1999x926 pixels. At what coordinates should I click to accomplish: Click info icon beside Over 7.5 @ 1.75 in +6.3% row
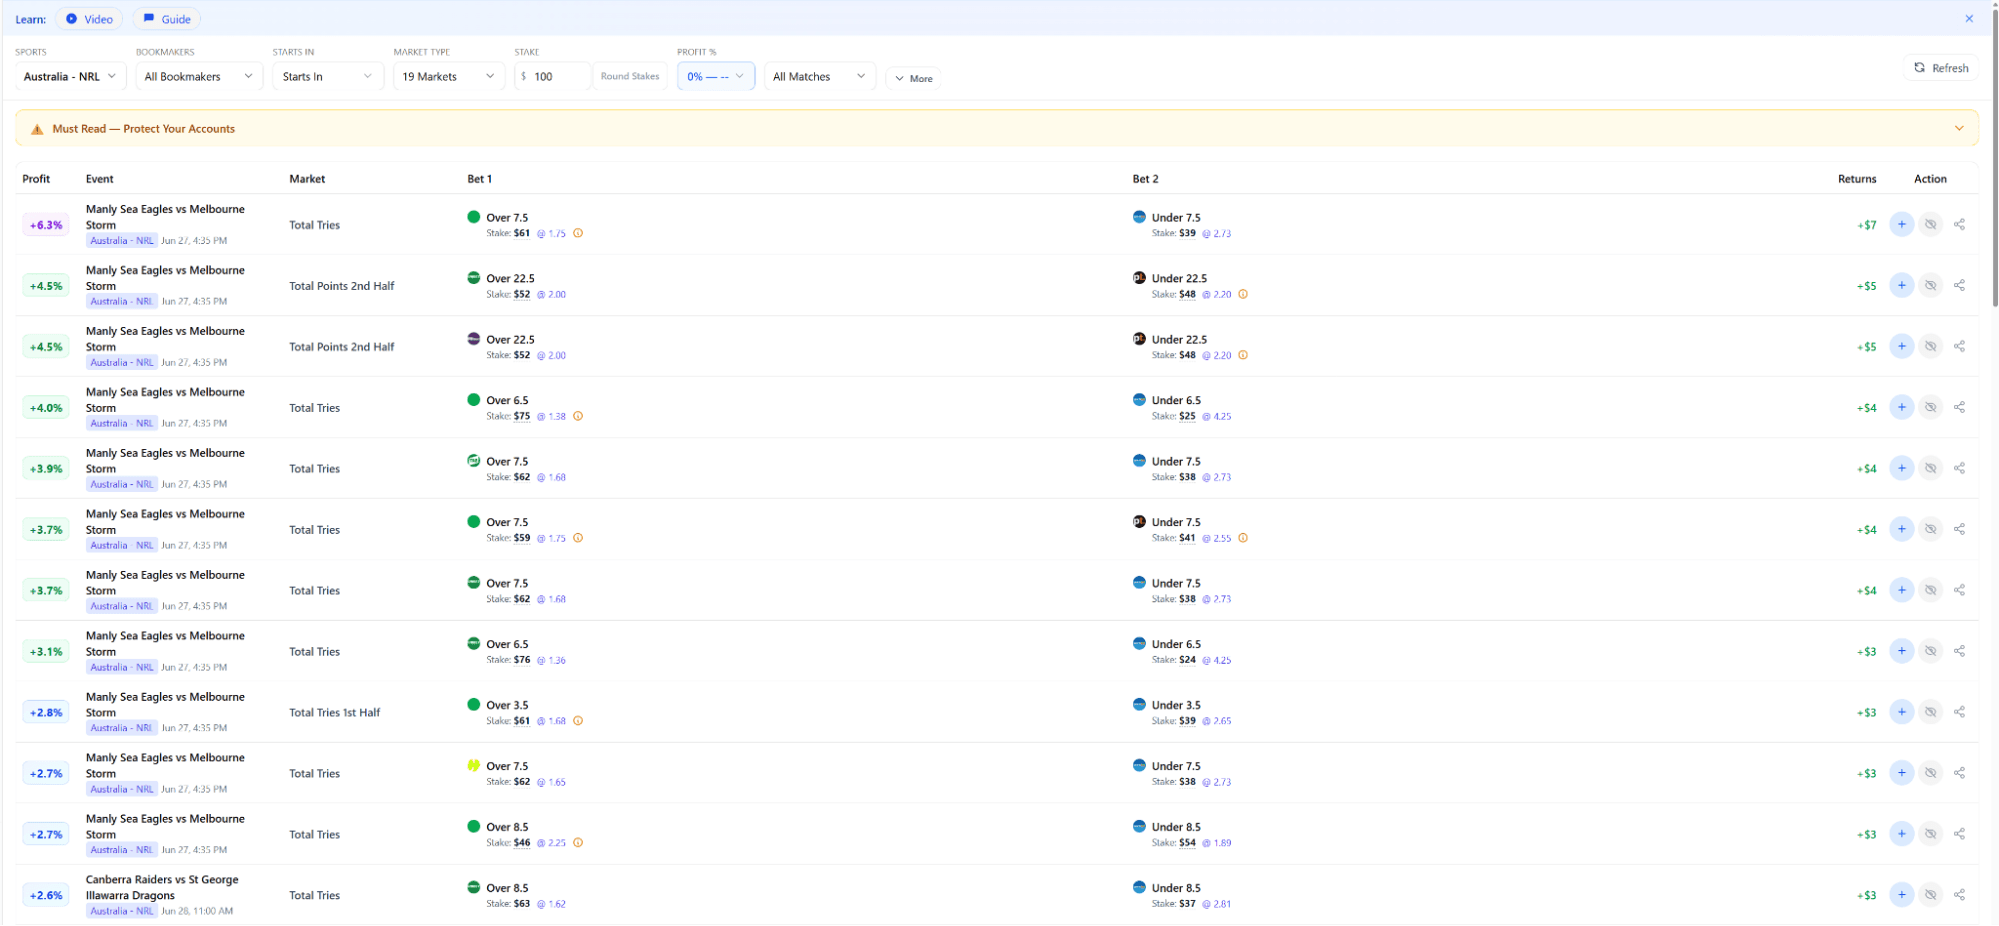578,234
